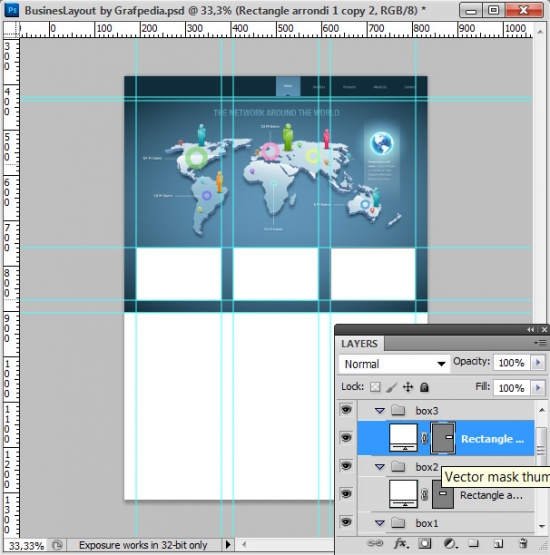The width and height of the screenshot is (550, 555).
Task: Click the 'Opacity:' label
Action: 471,361
